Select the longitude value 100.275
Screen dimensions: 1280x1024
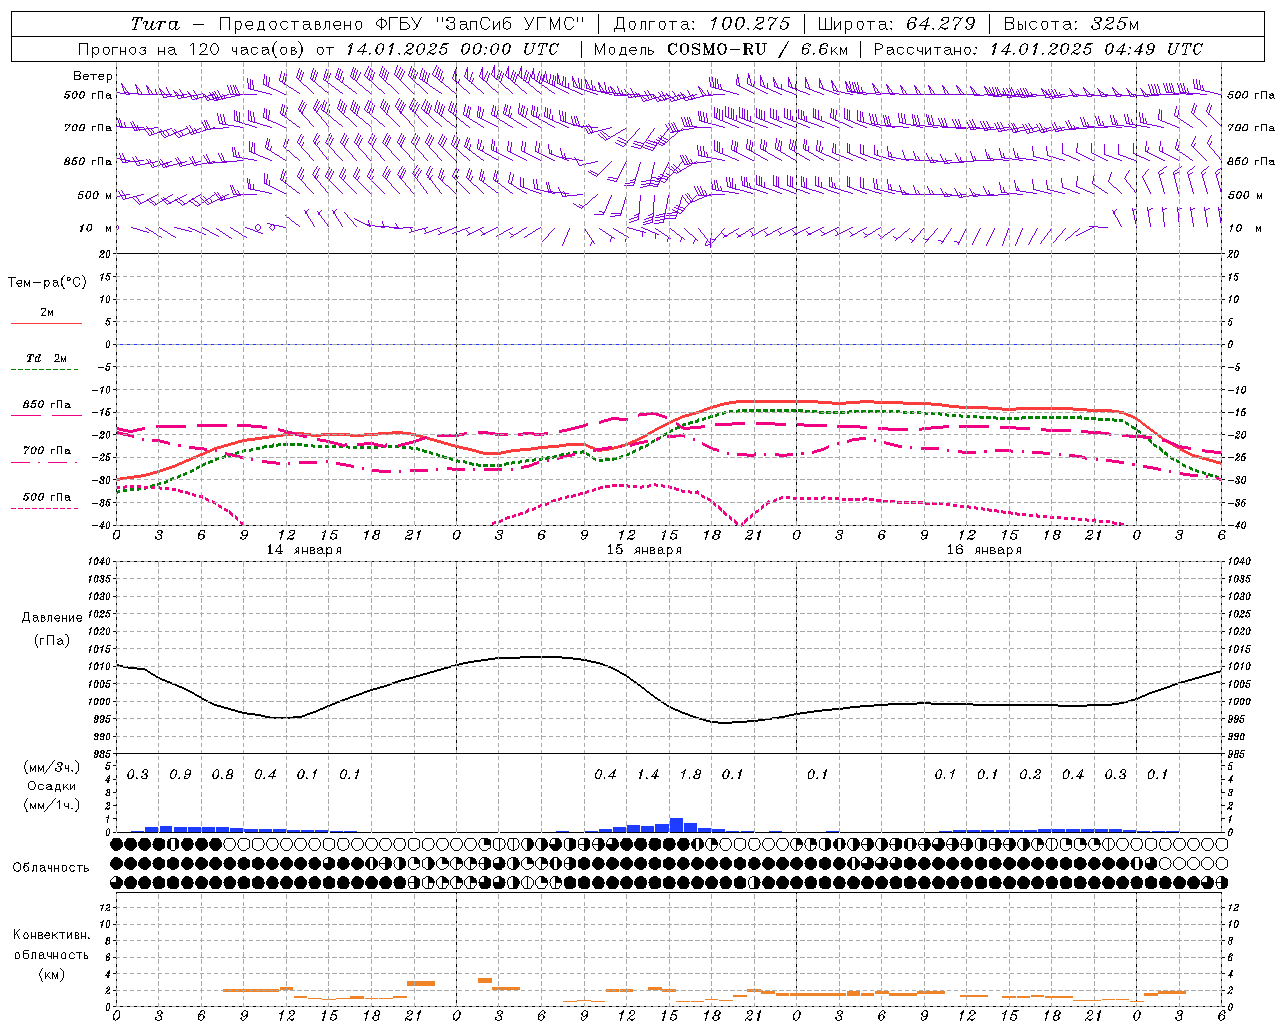[x=750, y=24]
